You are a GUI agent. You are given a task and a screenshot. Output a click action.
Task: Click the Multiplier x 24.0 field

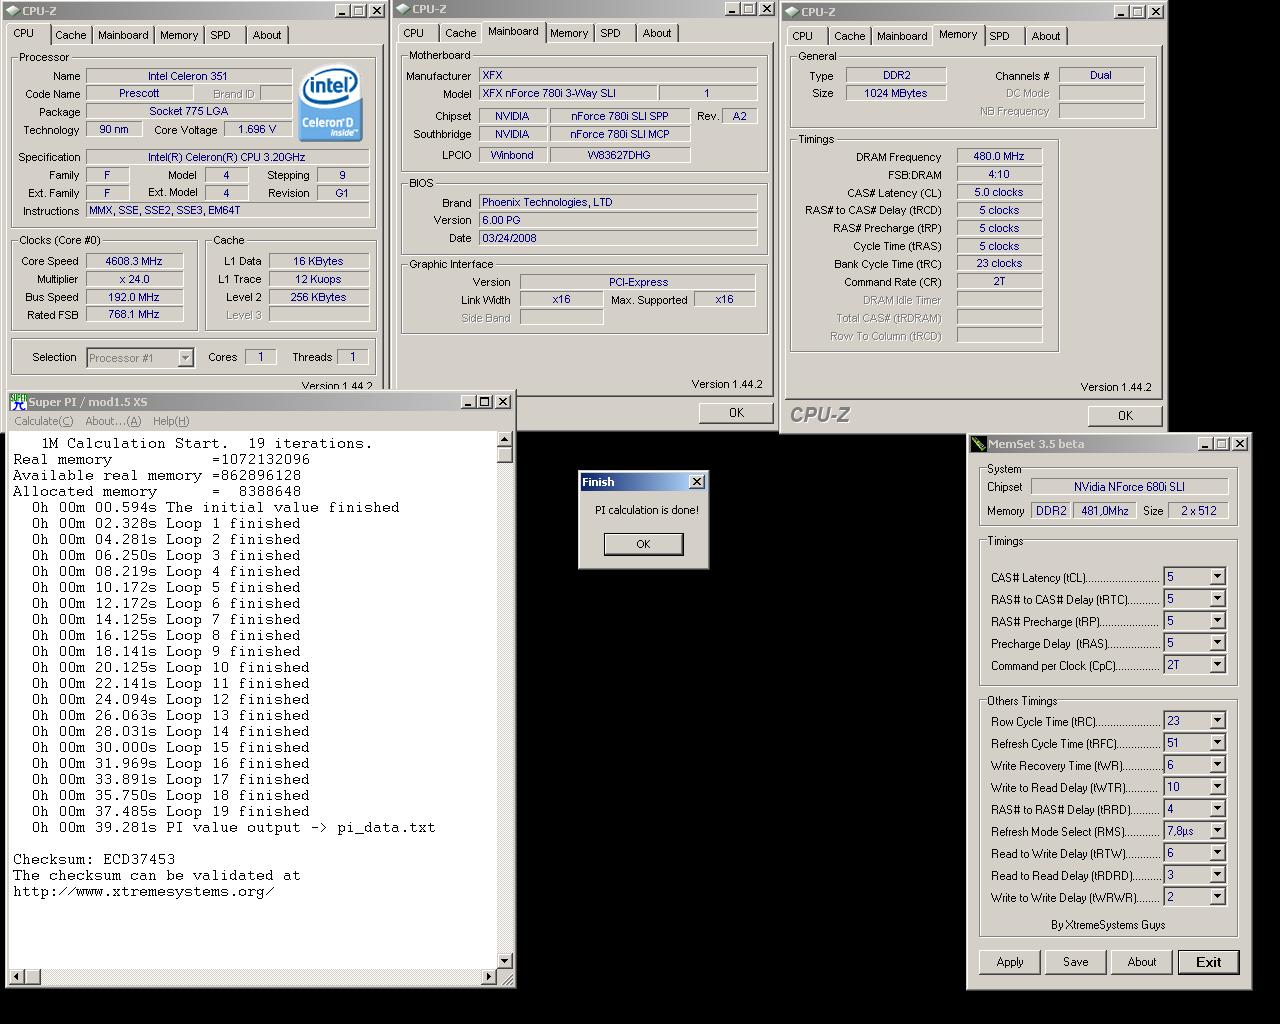point(134,279)
